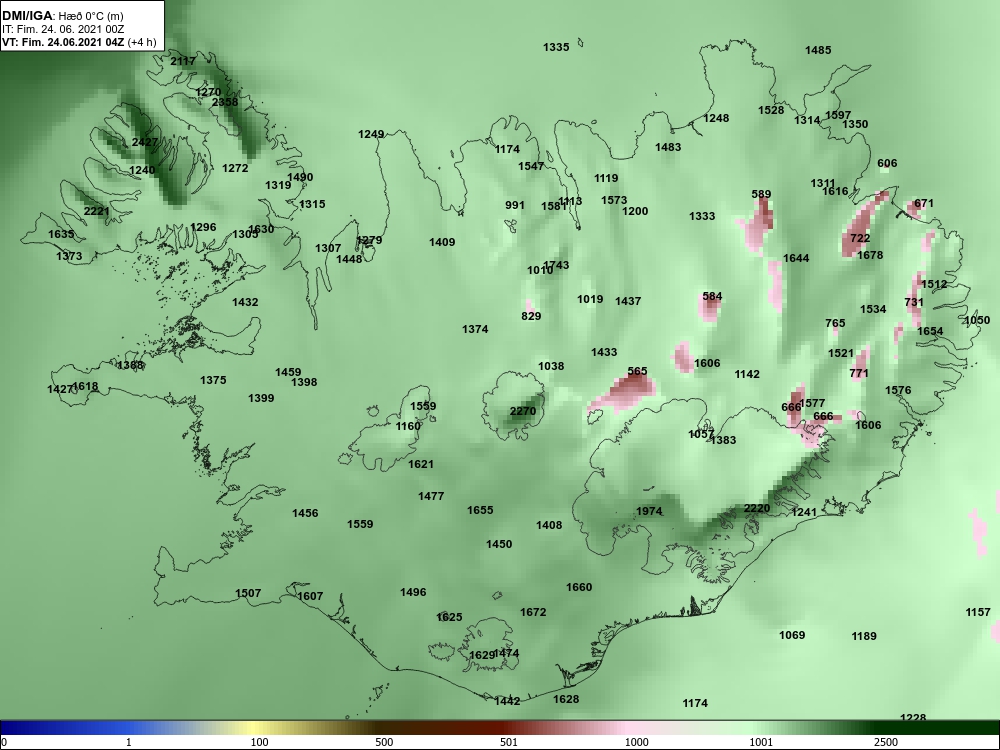Viewport: 1000px width, 750px height.
Task: Select the 606 value on east coast
Action: [887, 163]
